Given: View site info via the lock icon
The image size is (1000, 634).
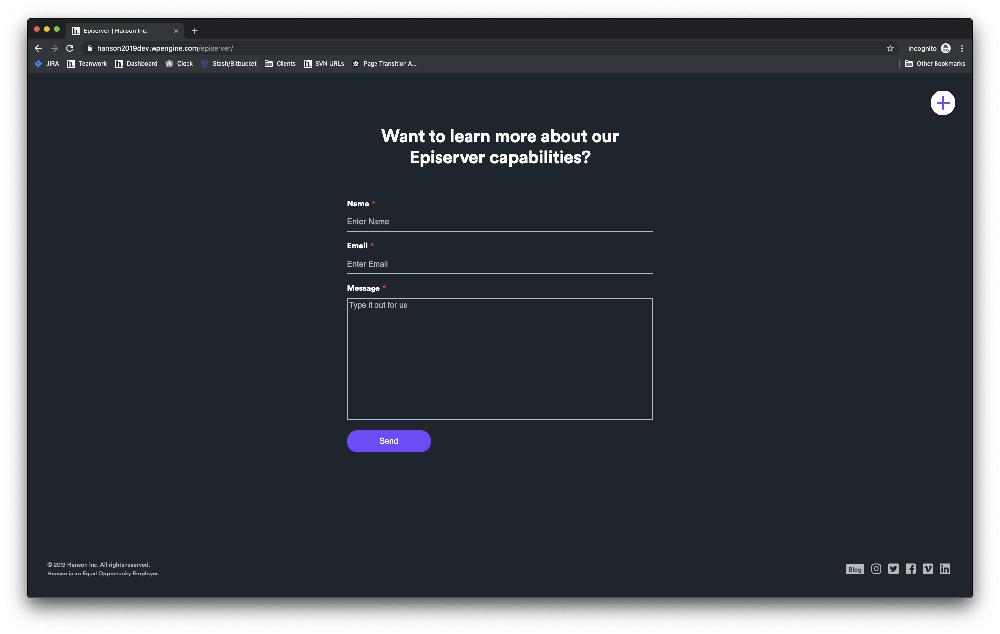Looking at the screenshot, I should 90,48.
